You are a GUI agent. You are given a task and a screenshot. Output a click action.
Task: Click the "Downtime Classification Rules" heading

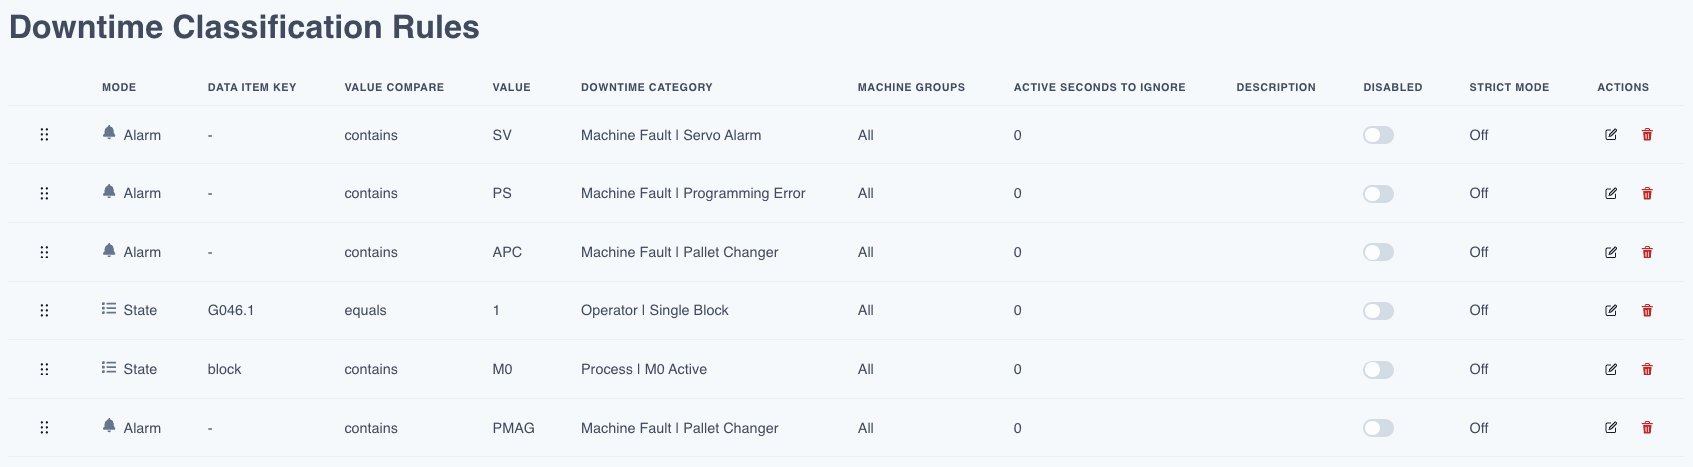[245, 27]
